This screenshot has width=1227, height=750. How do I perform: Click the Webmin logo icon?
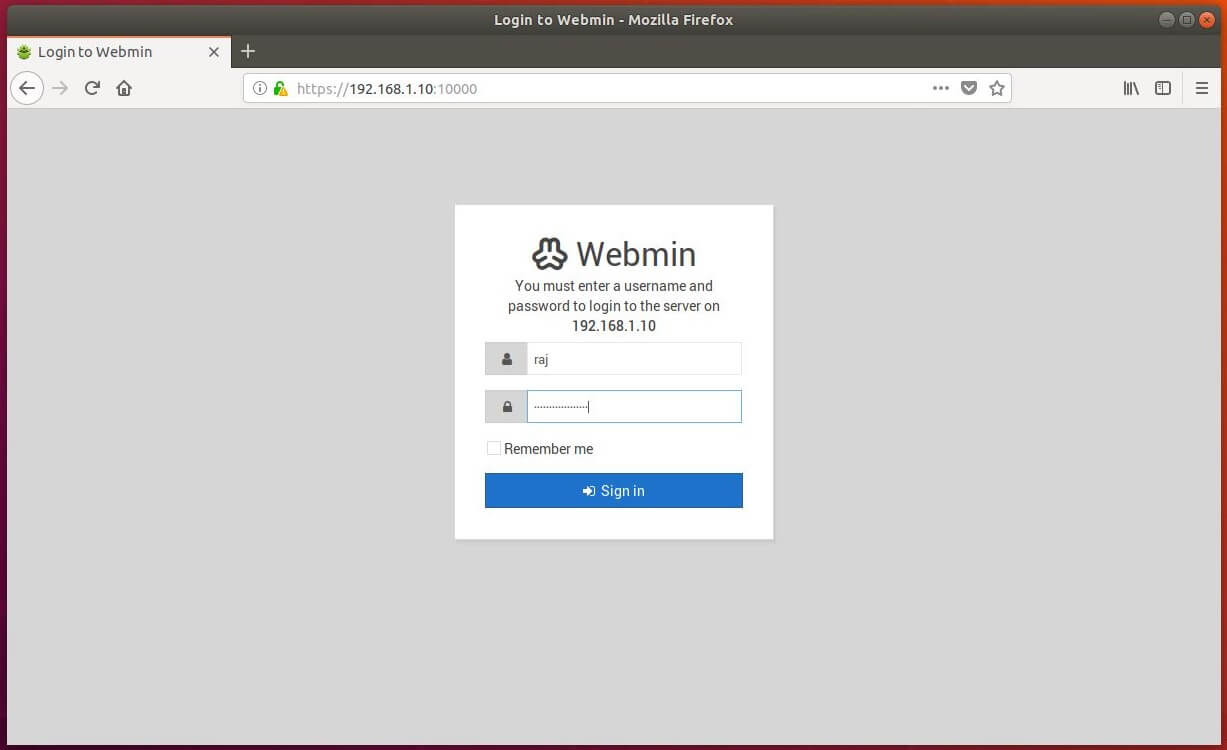point(549,254)
